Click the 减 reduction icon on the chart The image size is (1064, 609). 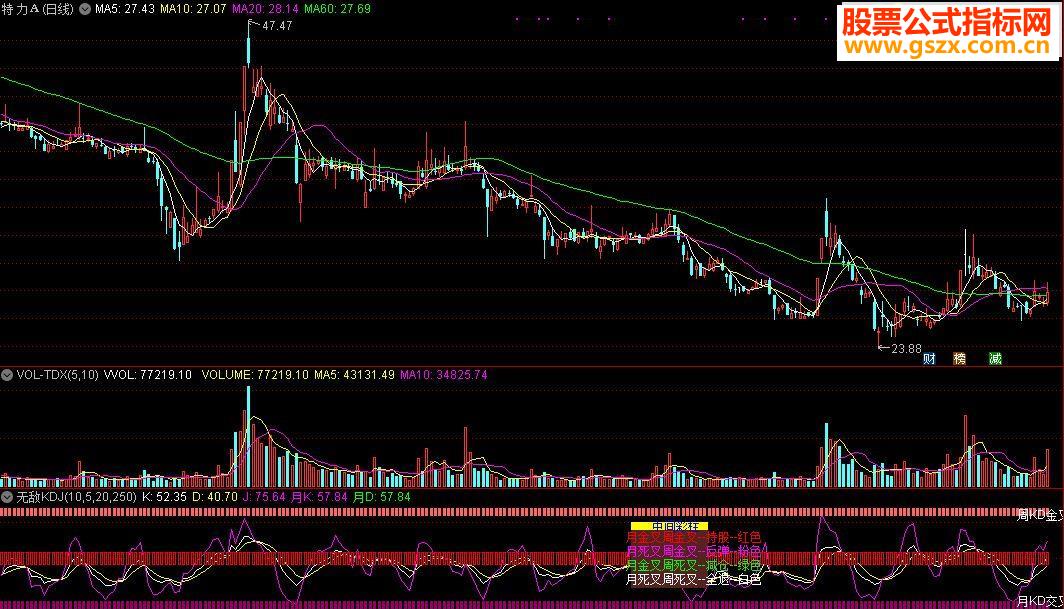click(x=995, y=358)
